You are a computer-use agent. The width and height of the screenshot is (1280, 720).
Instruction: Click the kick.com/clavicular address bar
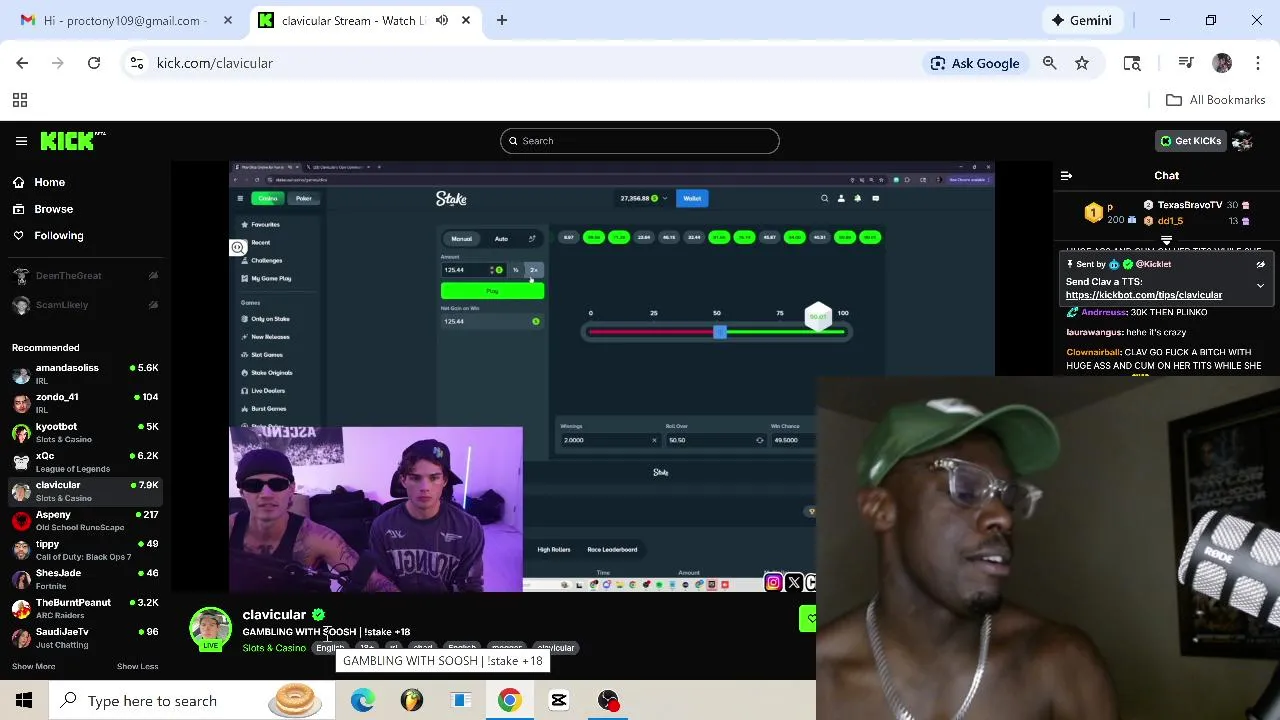[215, 63]
